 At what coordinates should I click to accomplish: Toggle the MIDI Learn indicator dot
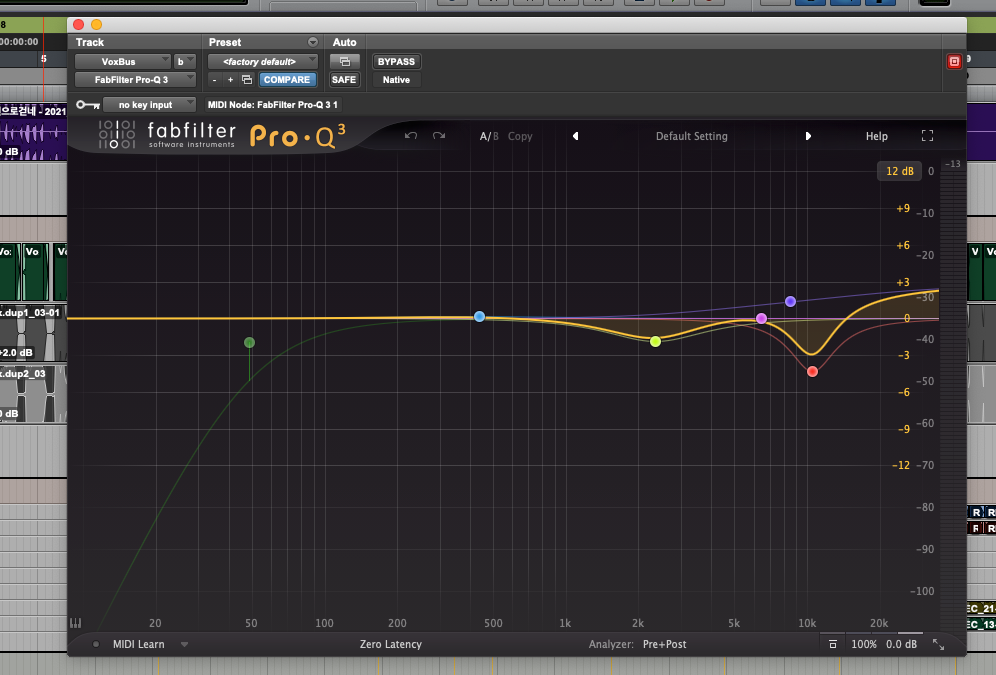click(x=96, y=644)
